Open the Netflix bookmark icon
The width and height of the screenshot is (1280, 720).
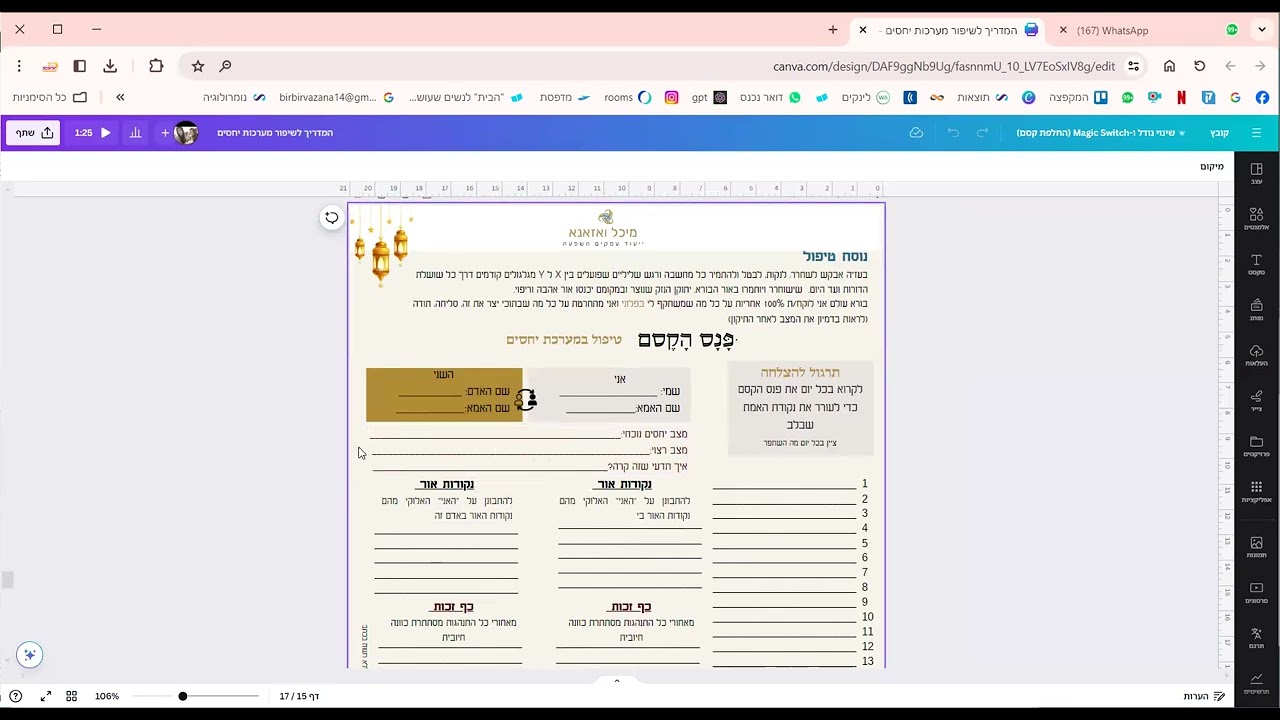click(x=1181, y=97)
